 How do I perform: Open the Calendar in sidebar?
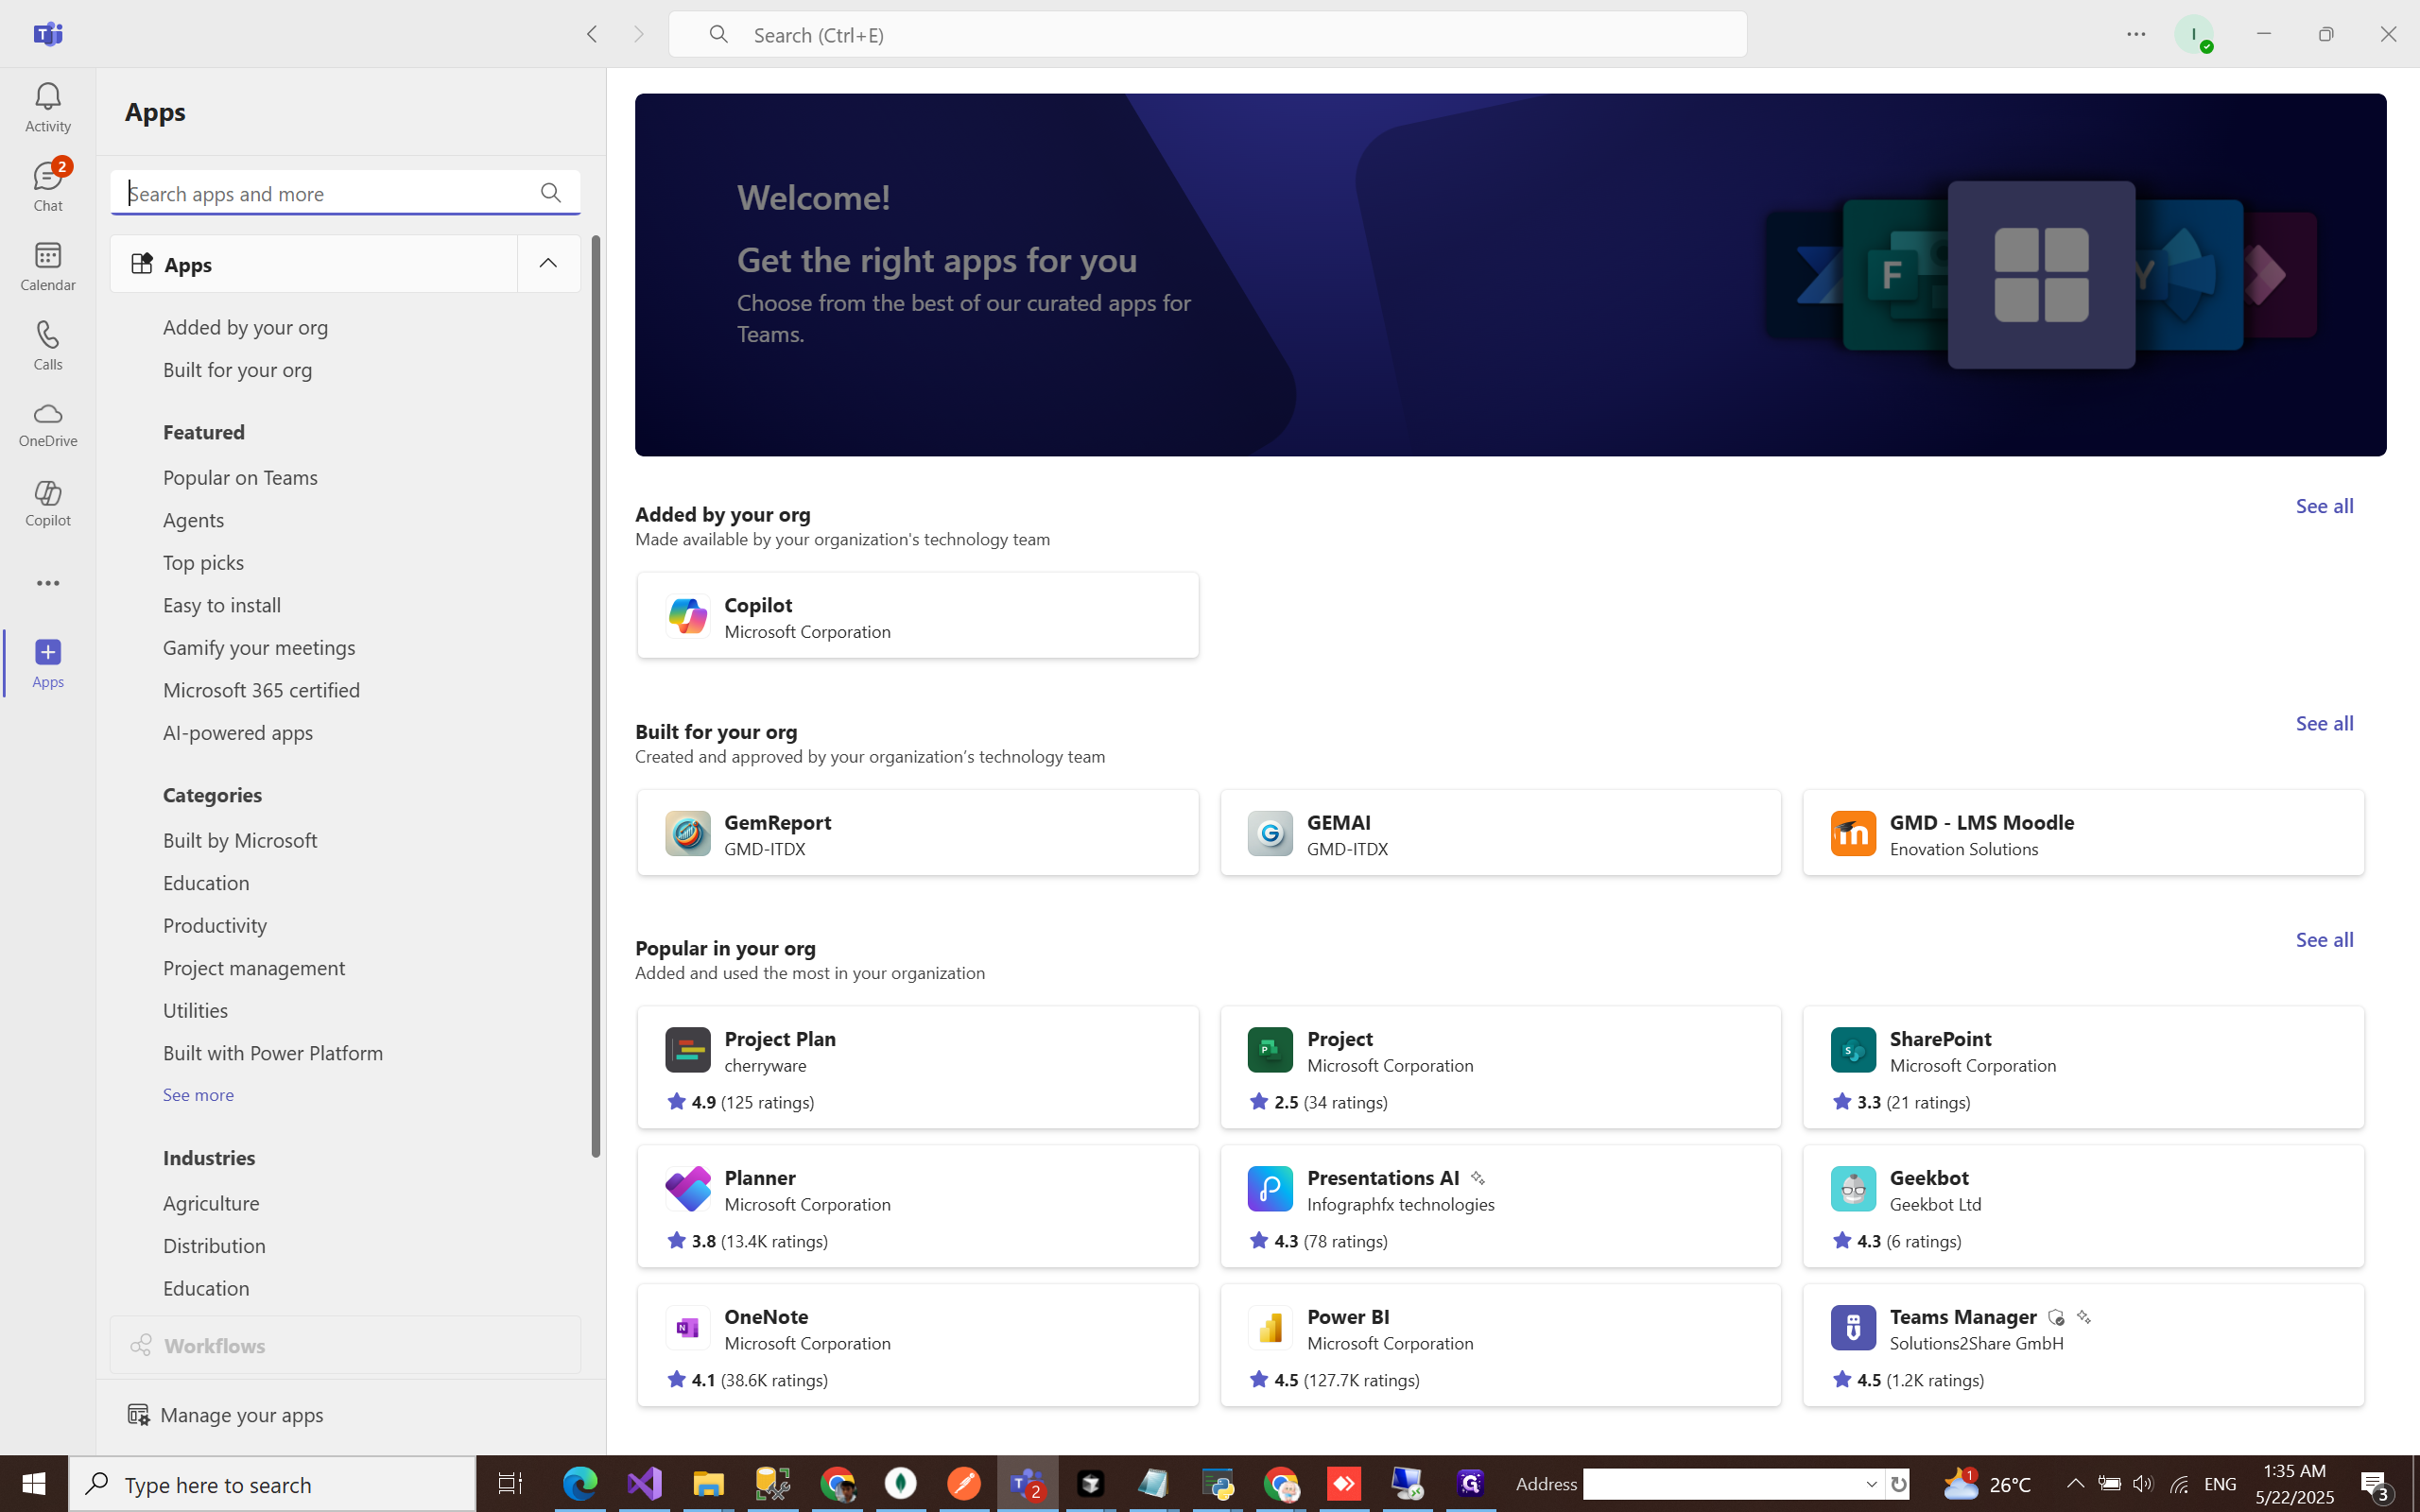[x=48, y=266]
